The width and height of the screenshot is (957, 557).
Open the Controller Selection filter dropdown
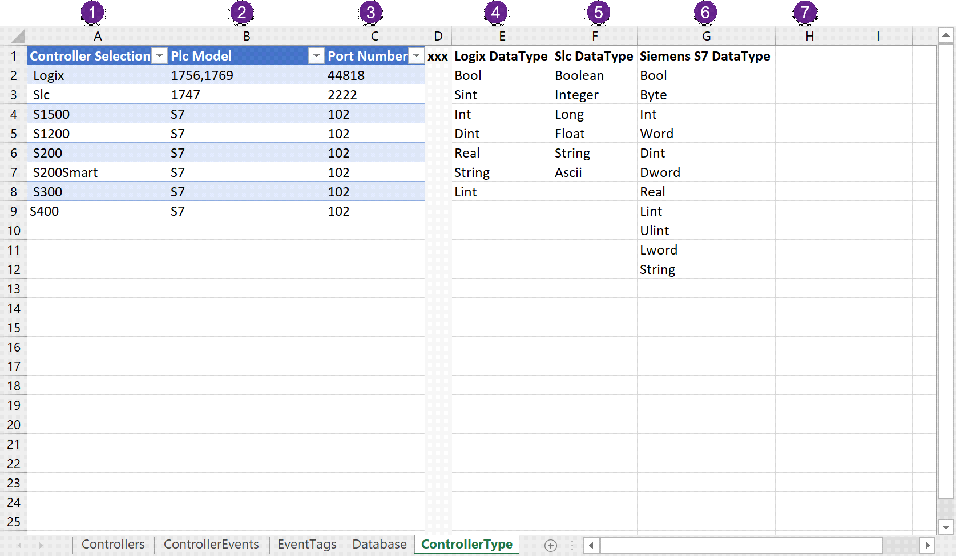tap(159, 56)
